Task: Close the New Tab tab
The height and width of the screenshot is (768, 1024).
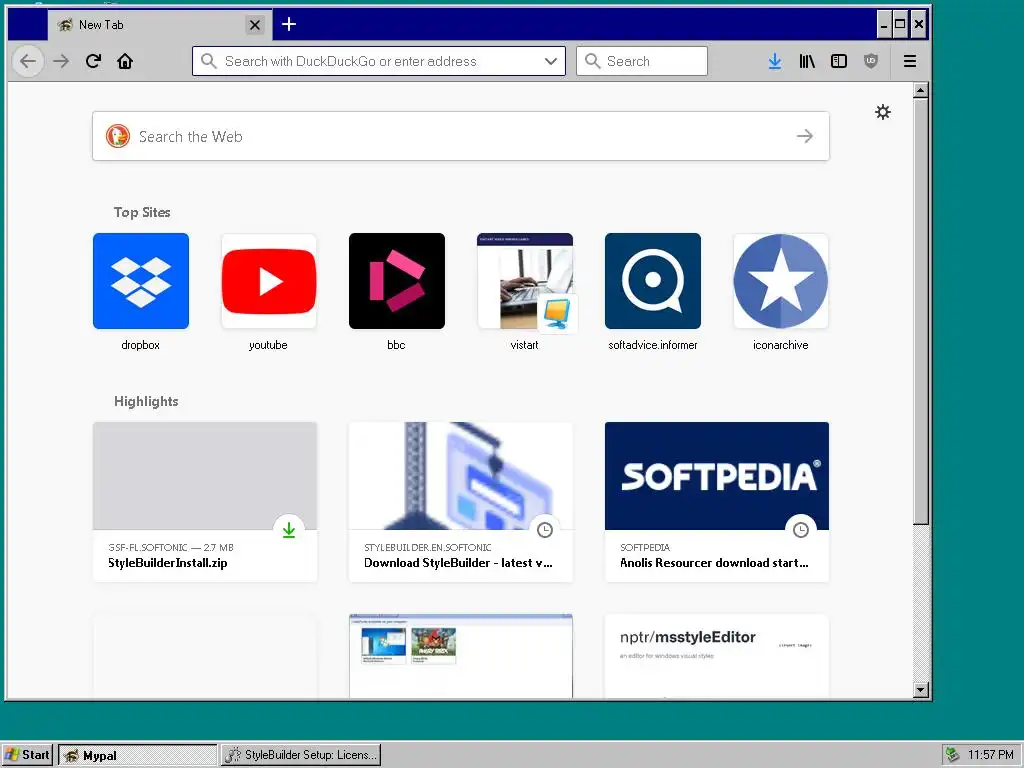Action: pos(255,25)
